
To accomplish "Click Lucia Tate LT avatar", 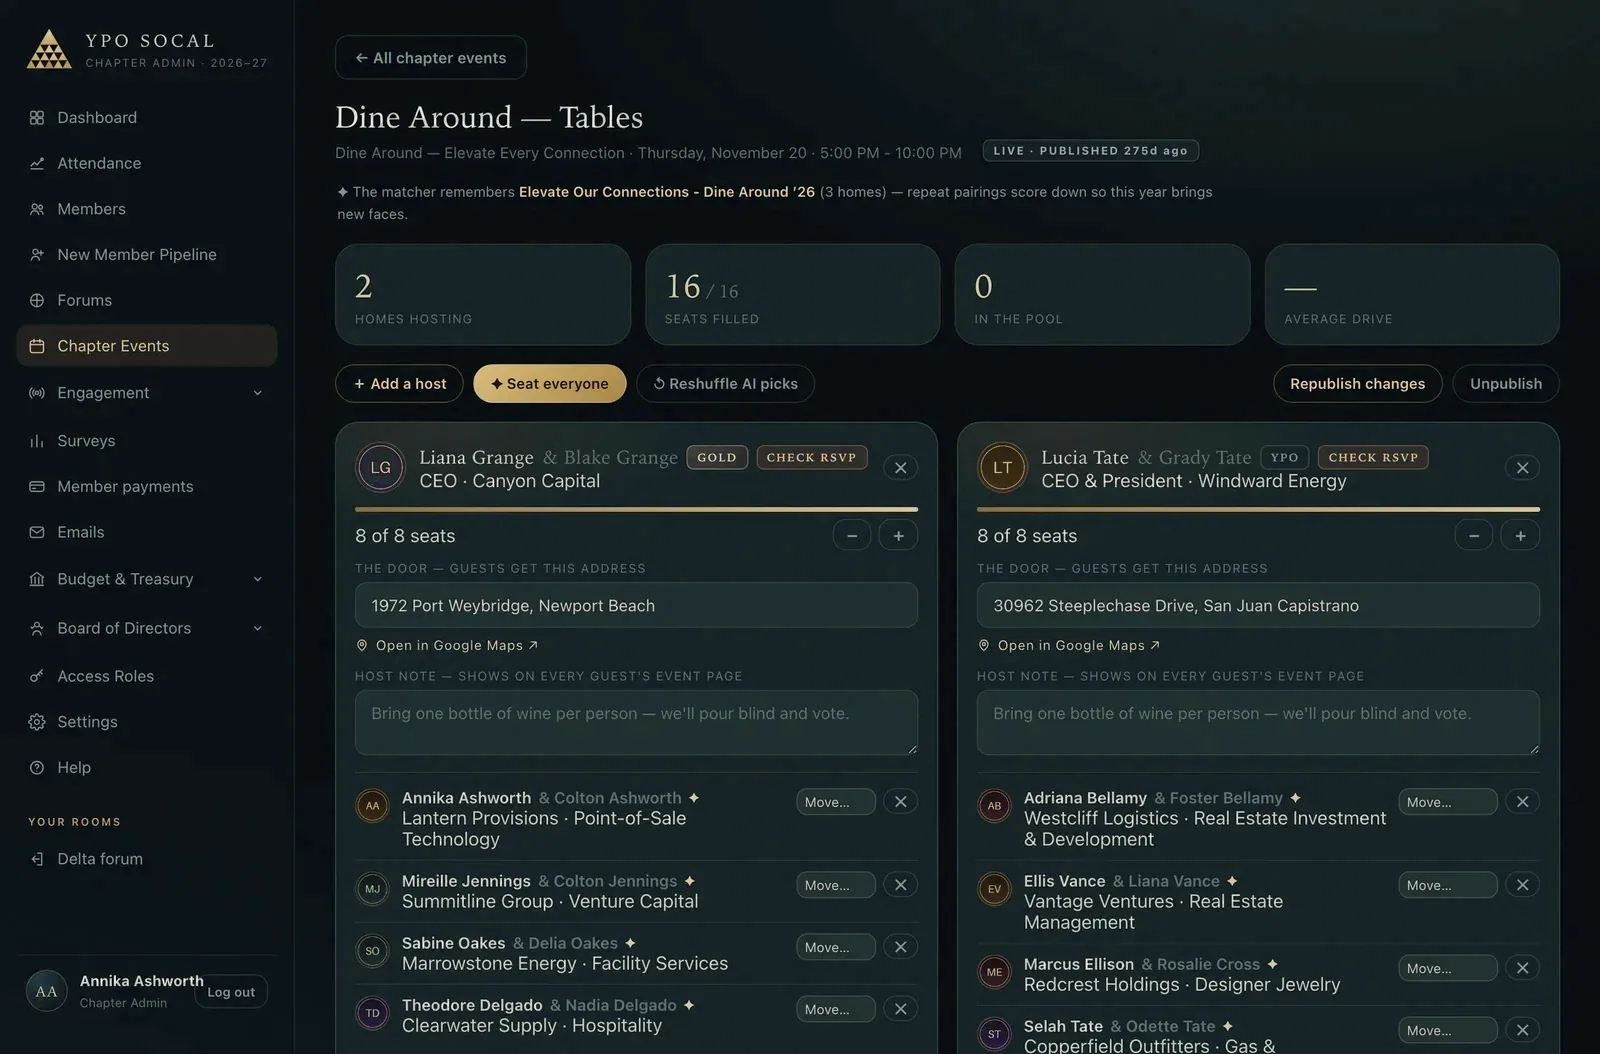I will (1002, 467).
